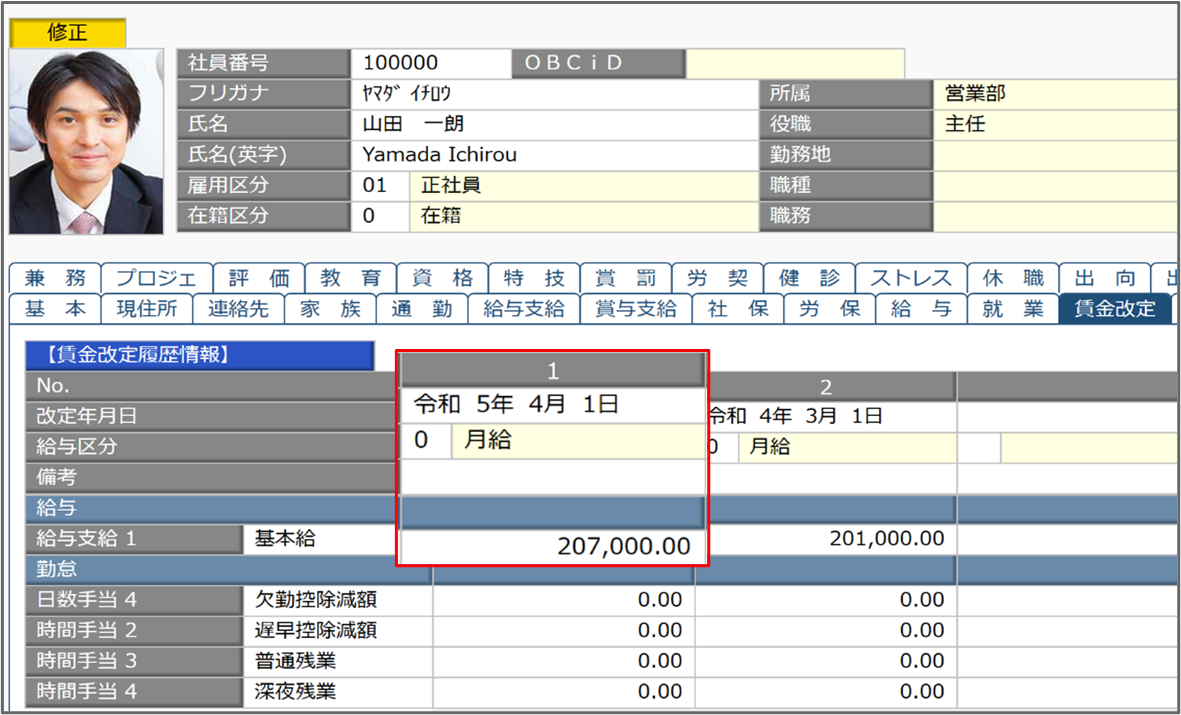Click the empty 職務 value field
The image size is (1181, 715).
[1057, 216]
